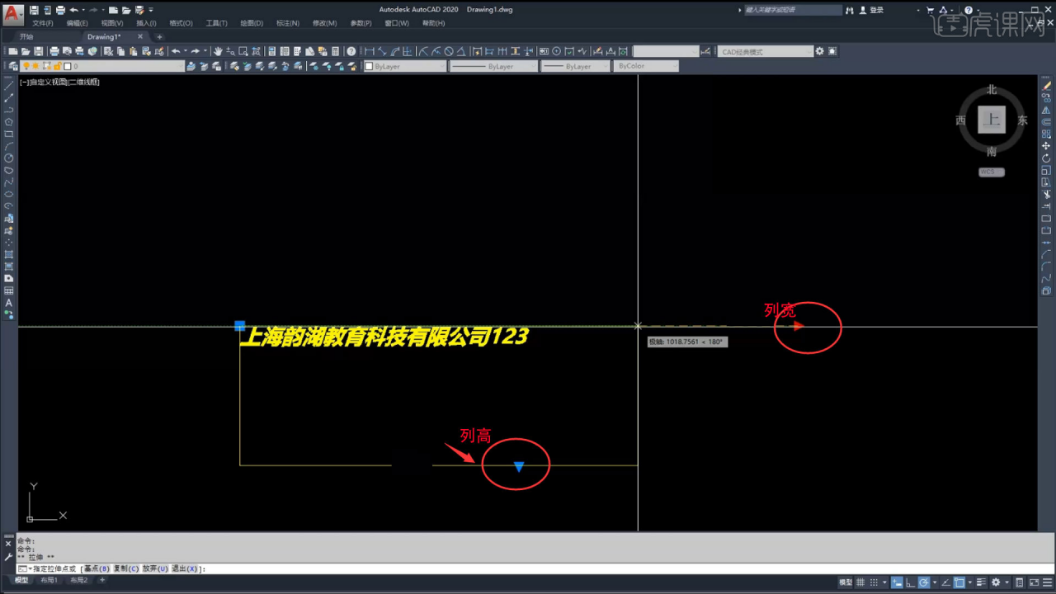This screenshot has height=594, width=1056.
Task: Expand object snap options arrow
Action: coord(969,583)
